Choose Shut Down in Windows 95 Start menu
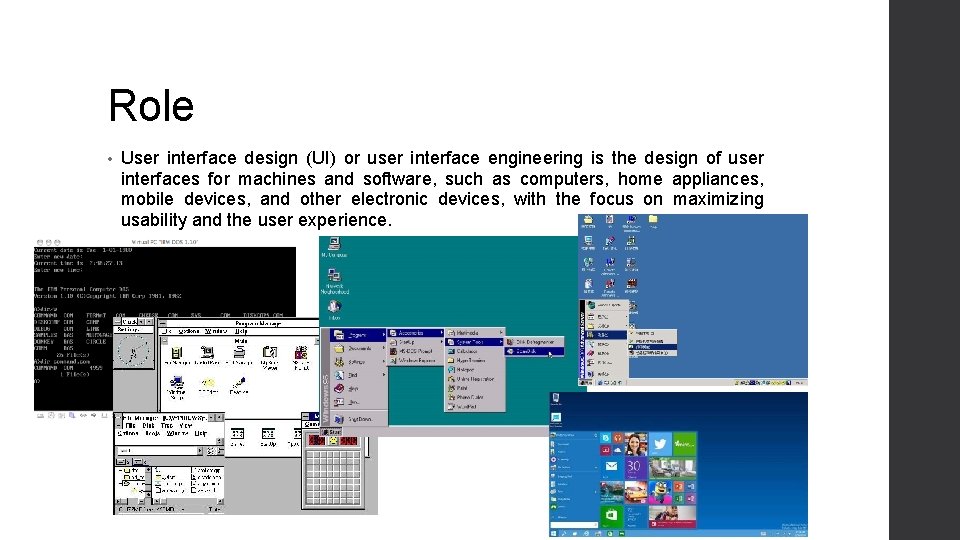The width and height of the screenshot is (960, 540). 358,419
